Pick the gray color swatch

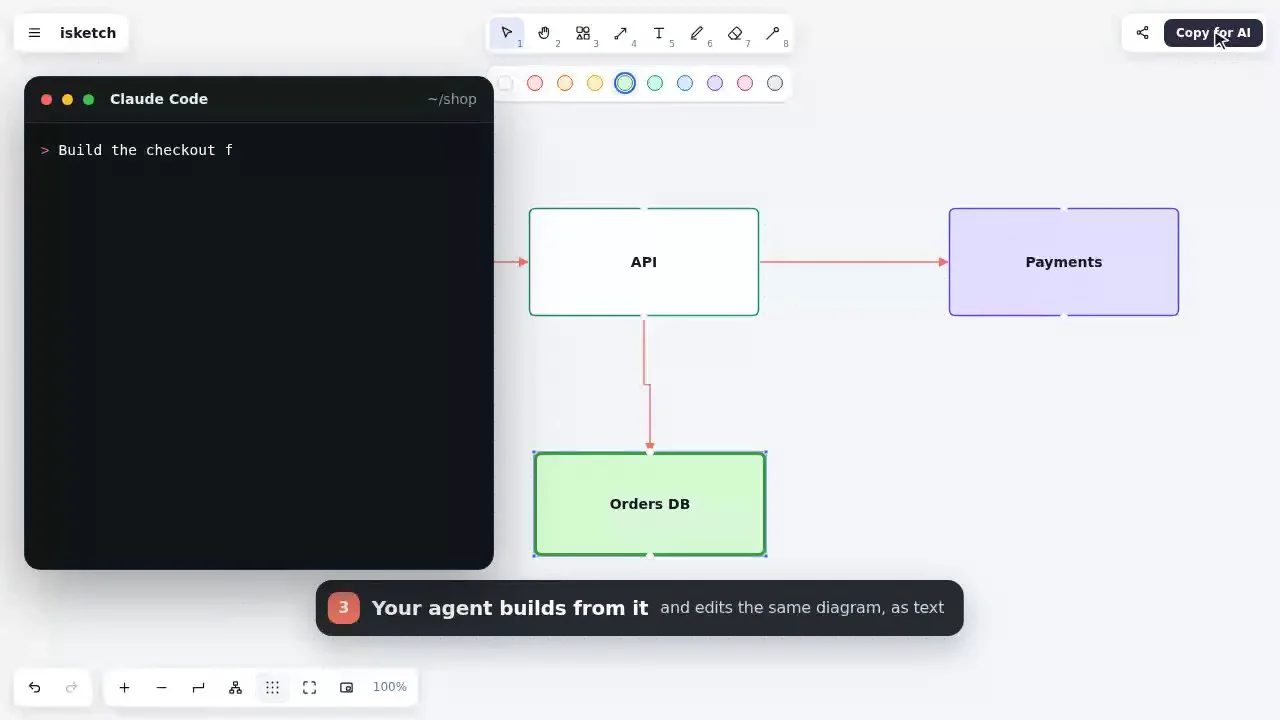(x=775, y=83)
